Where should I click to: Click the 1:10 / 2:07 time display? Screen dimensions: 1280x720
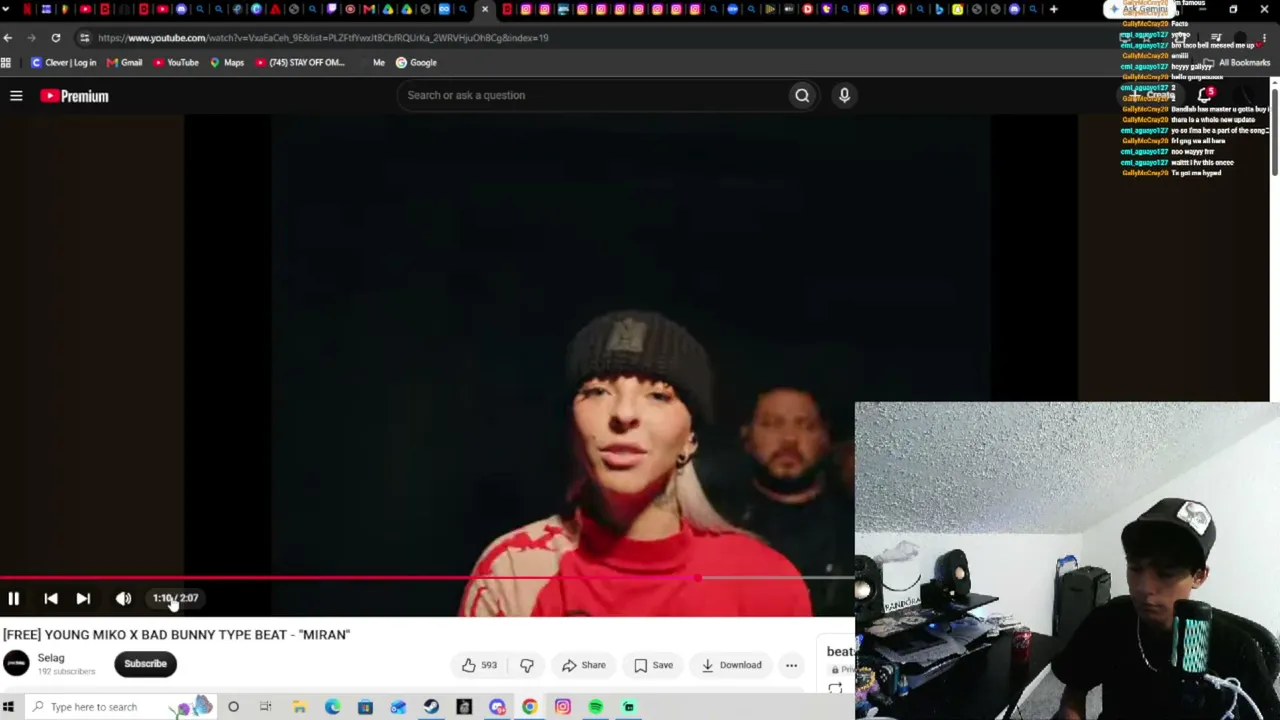[x=175, y=598]
